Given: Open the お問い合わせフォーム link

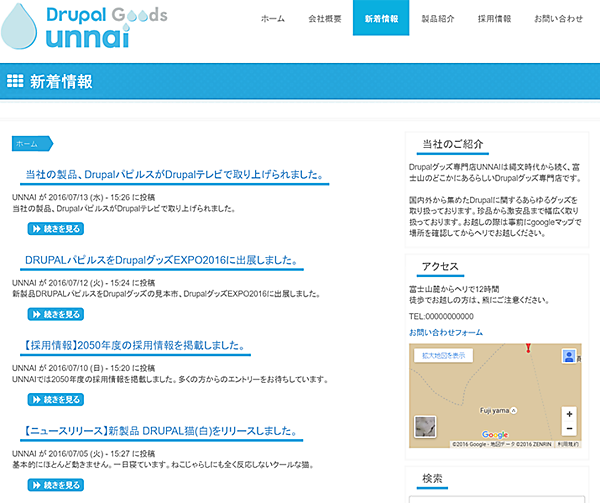Looking at the screenshot, I should click(446, 332).
